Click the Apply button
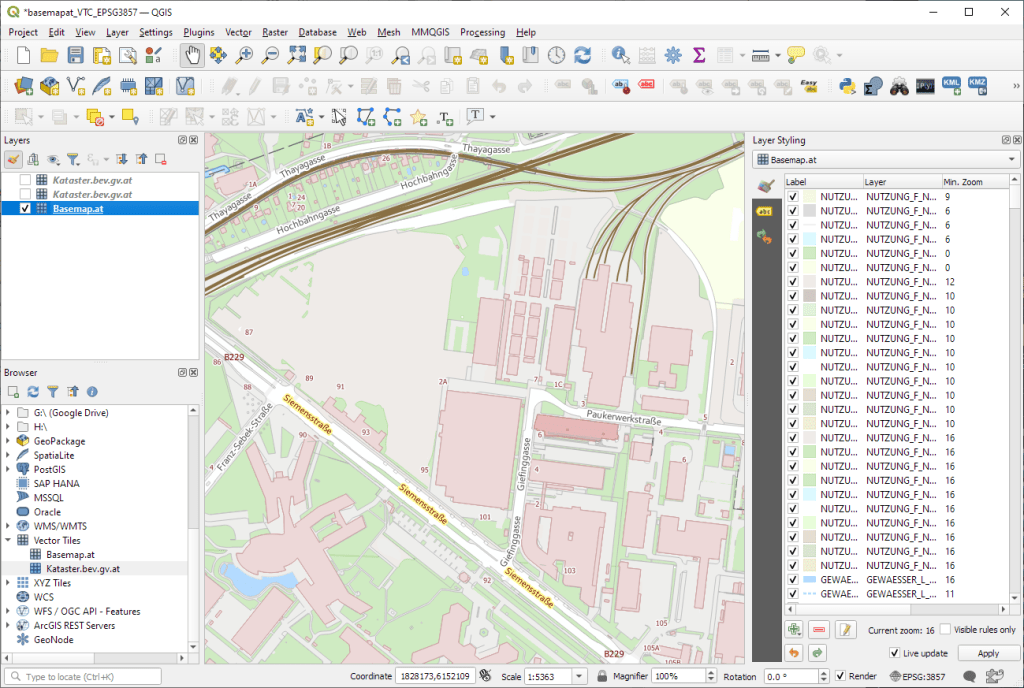 pos(988,653)
